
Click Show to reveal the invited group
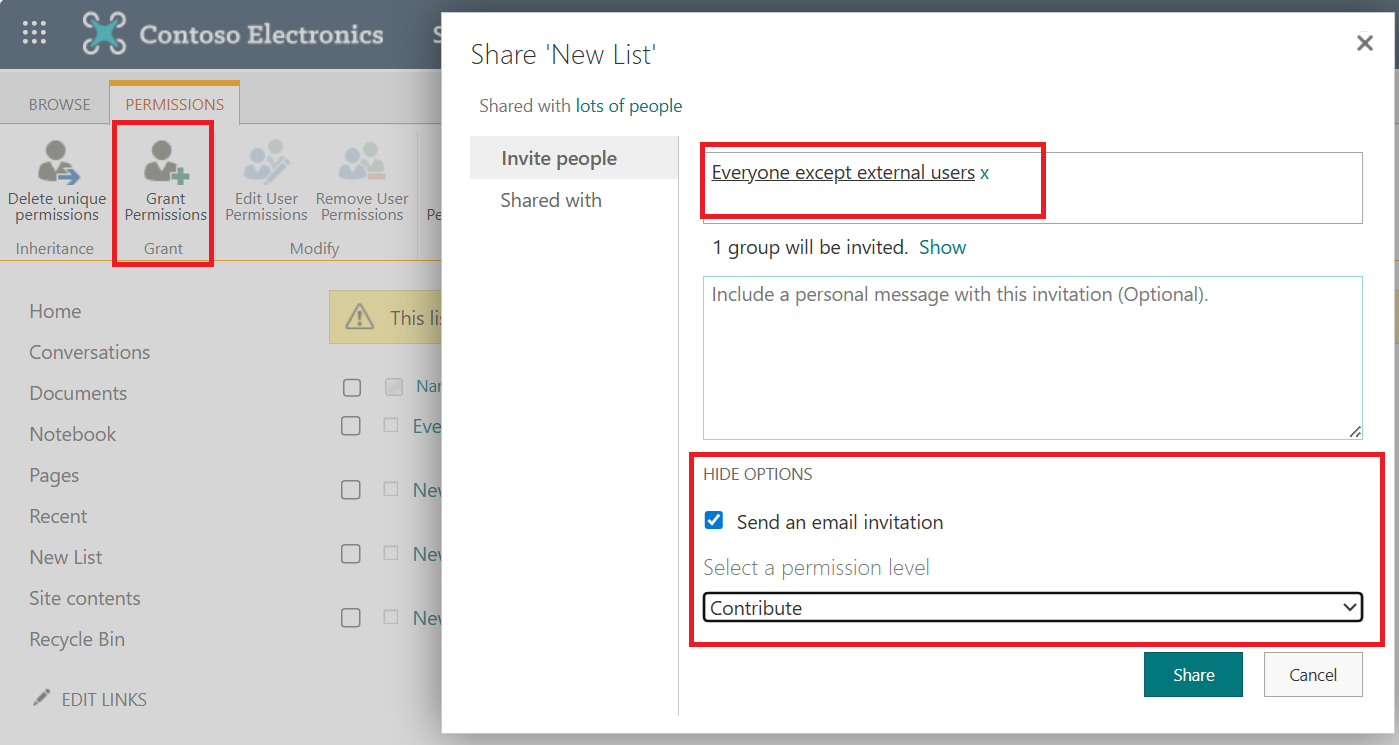click(x=942, y=246)
